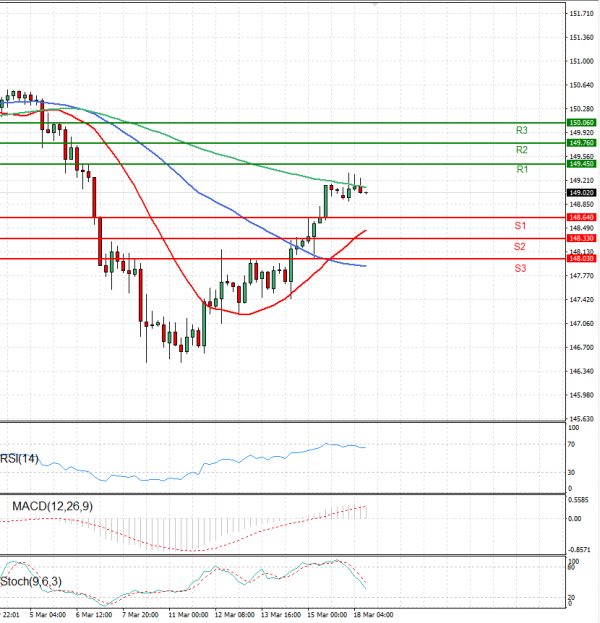The image size is (600, 623).
Task: Click the RSI(14) indicator label
Action: pos(19,459)
